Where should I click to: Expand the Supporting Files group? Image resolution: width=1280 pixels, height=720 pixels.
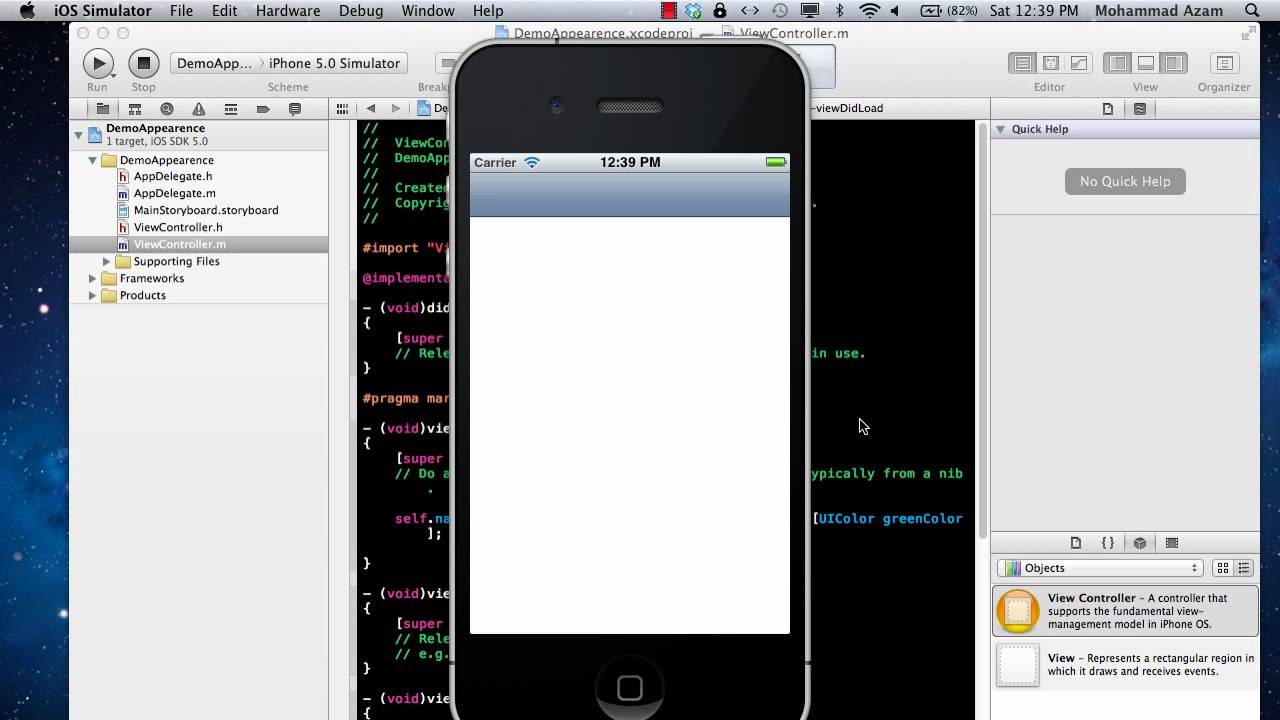[106, 261]
